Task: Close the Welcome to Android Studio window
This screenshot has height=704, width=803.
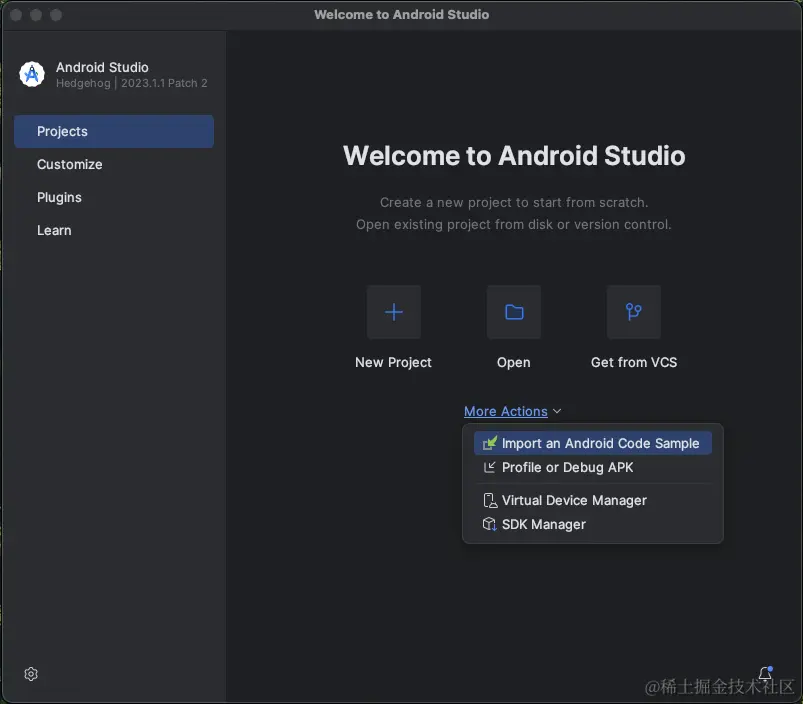Action: point(16,15)
